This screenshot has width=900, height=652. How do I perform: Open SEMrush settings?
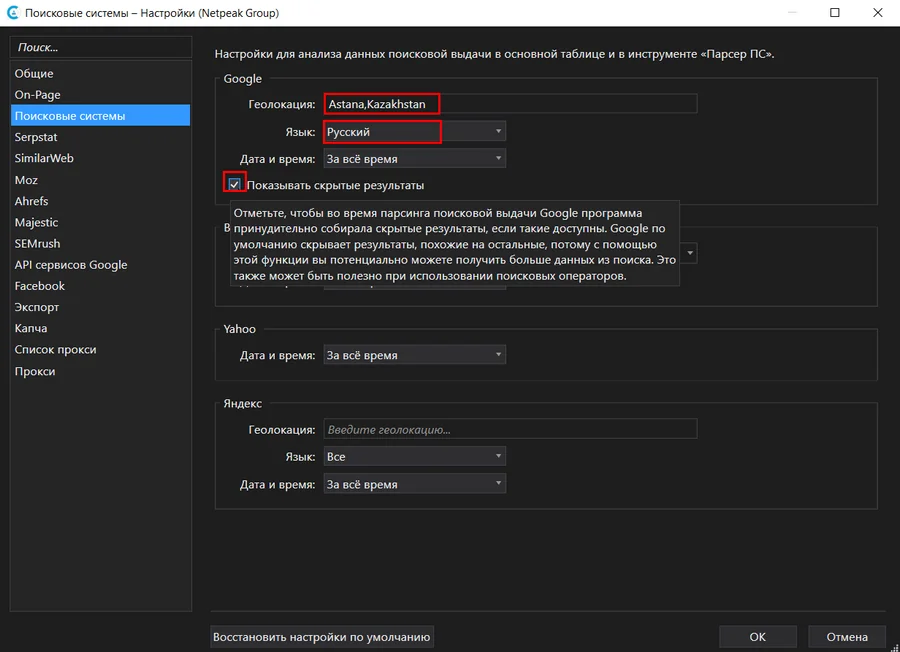(x=100, y=243)
